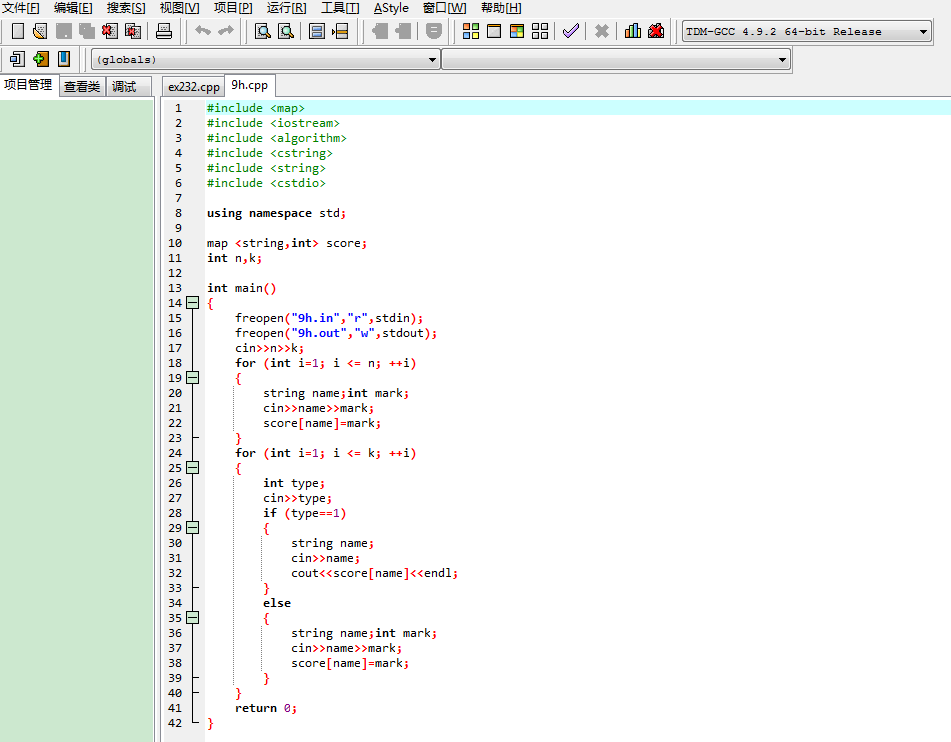Click the Rebuild All grid icon
The image size is (951, 742).
point(540,31)
